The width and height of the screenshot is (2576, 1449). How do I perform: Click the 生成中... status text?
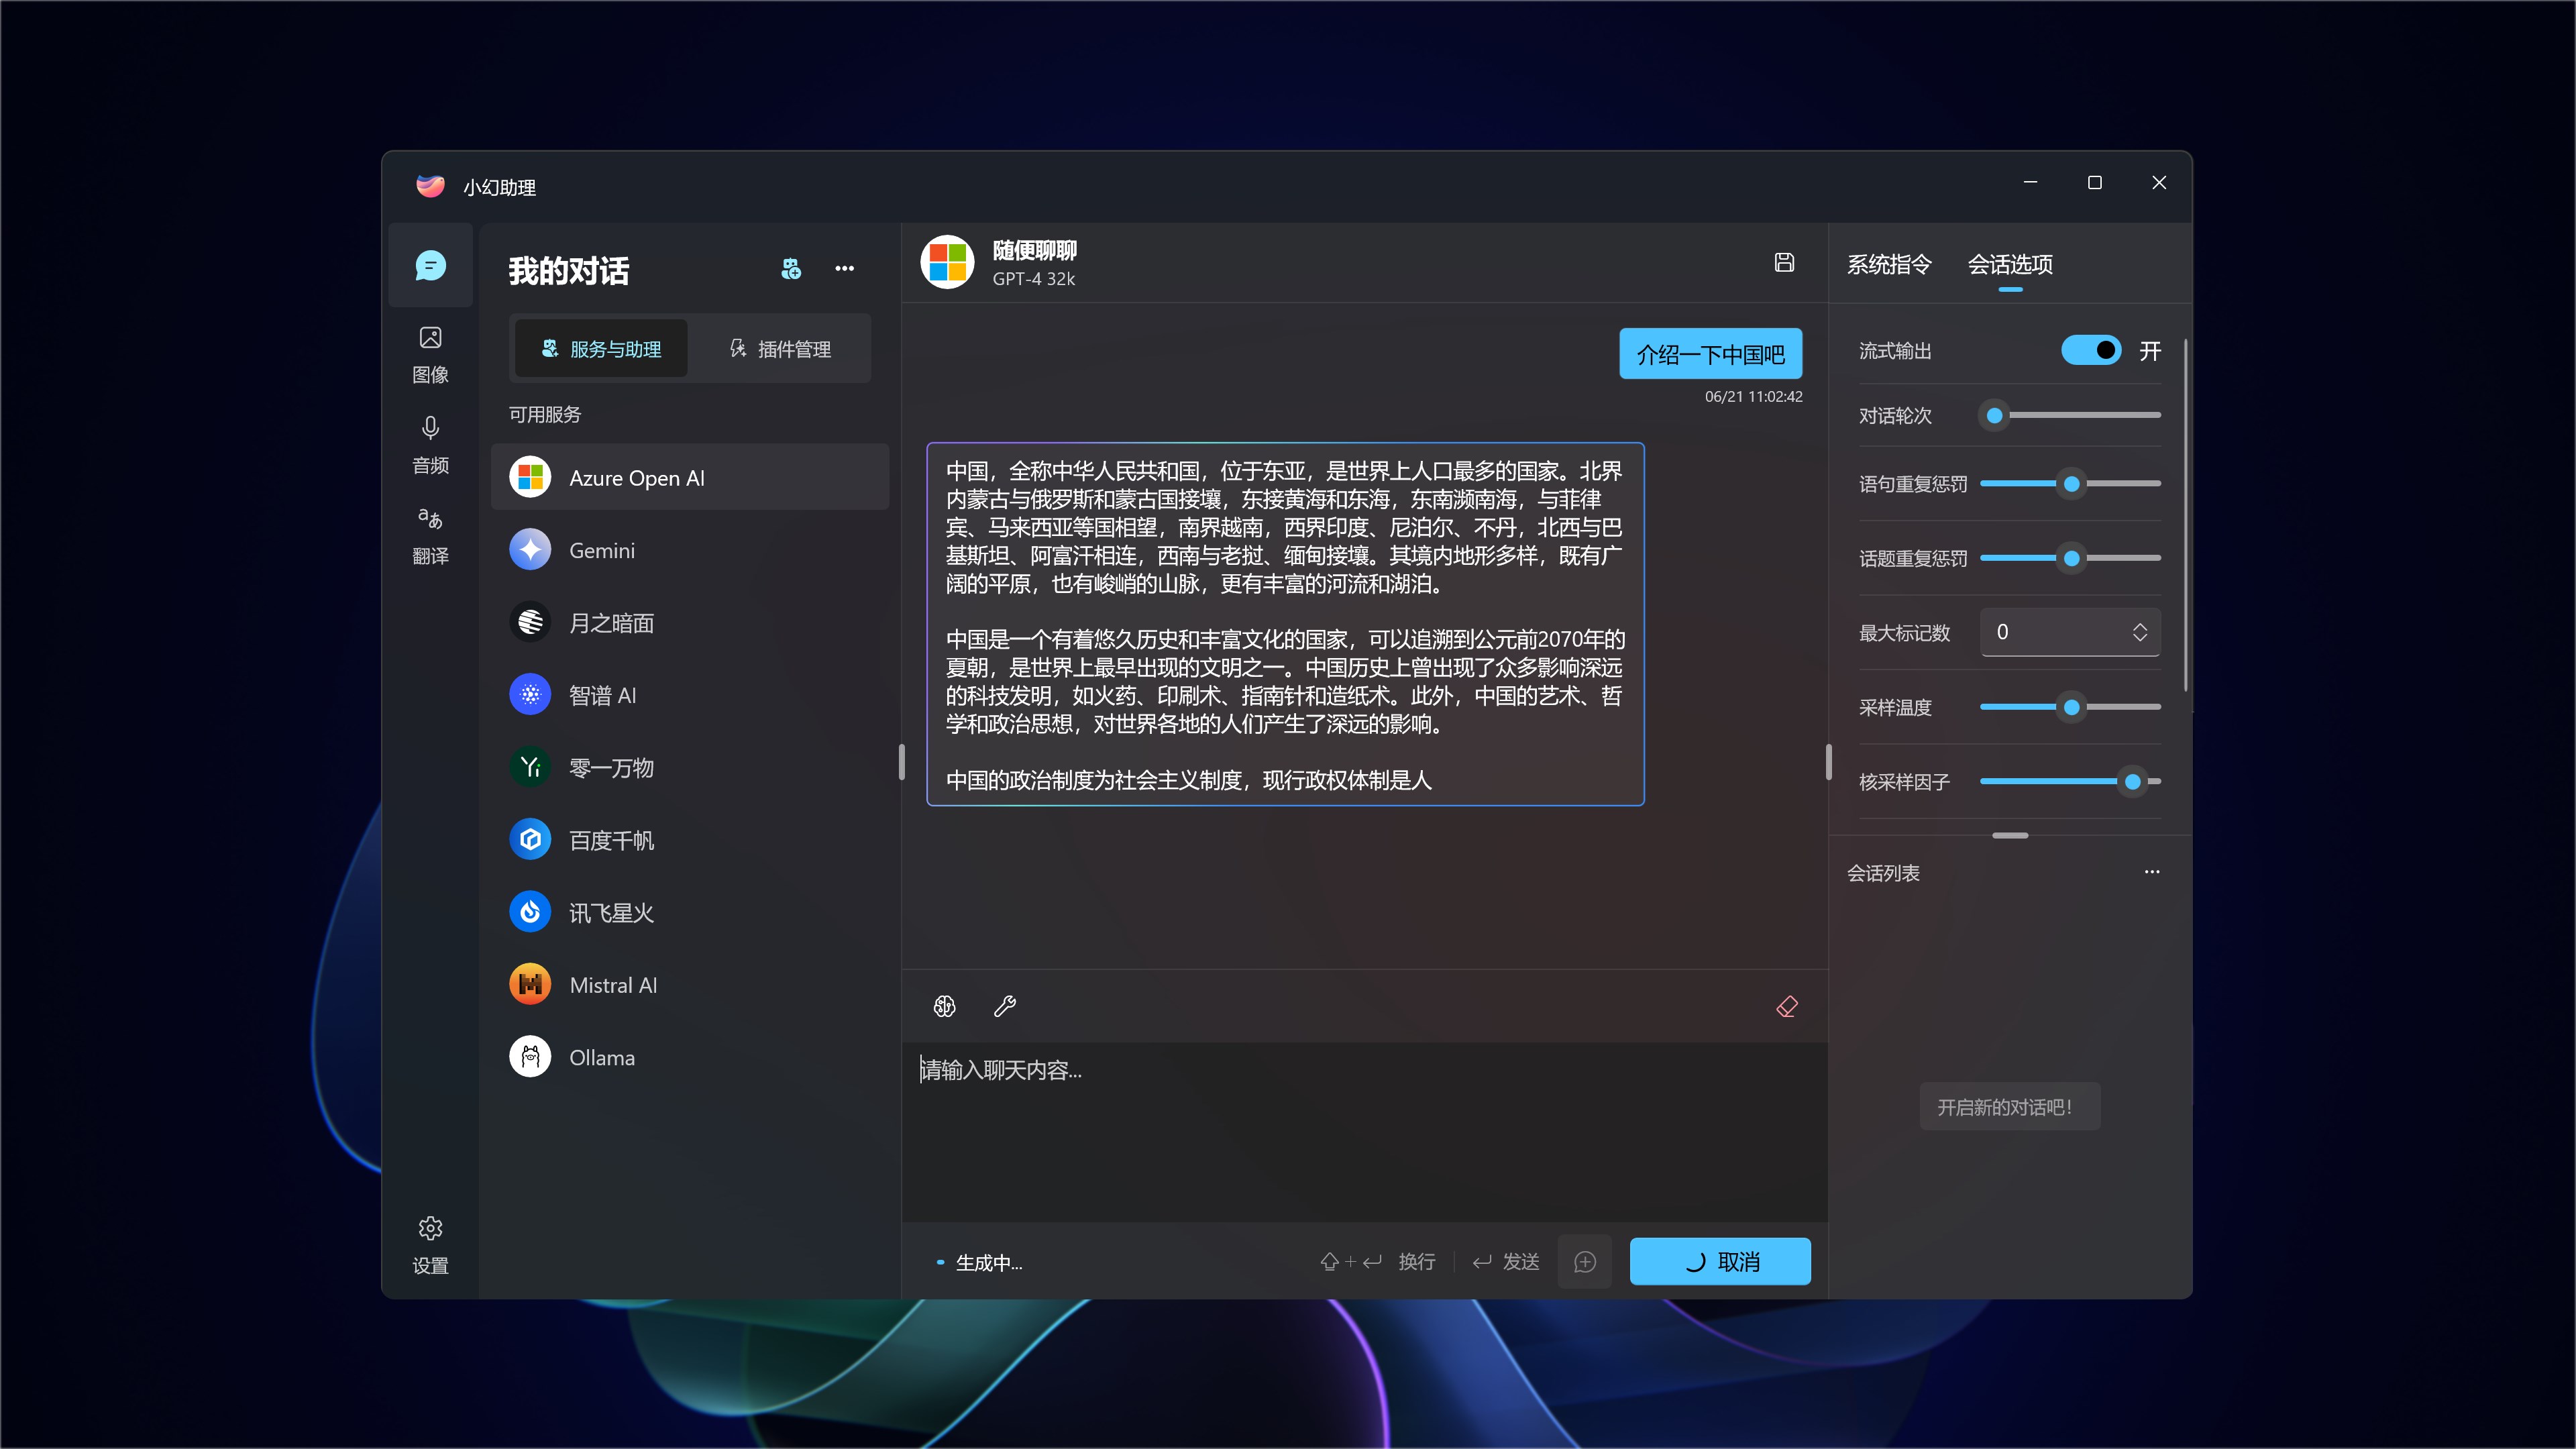pos(988,1263)
